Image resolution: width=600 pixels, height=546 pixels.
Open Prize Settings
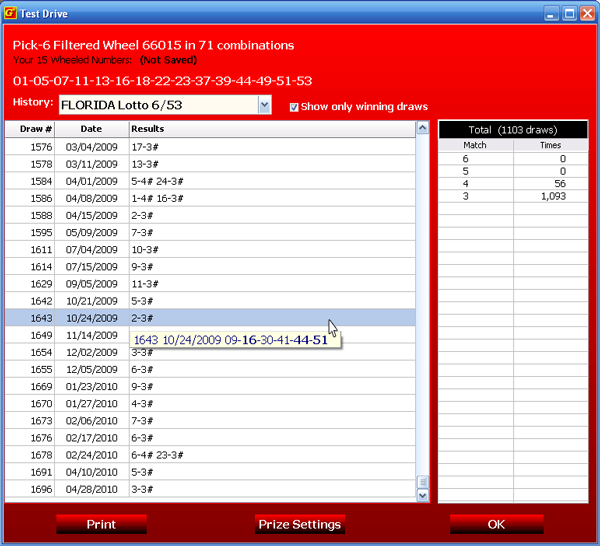coord(300,524)
